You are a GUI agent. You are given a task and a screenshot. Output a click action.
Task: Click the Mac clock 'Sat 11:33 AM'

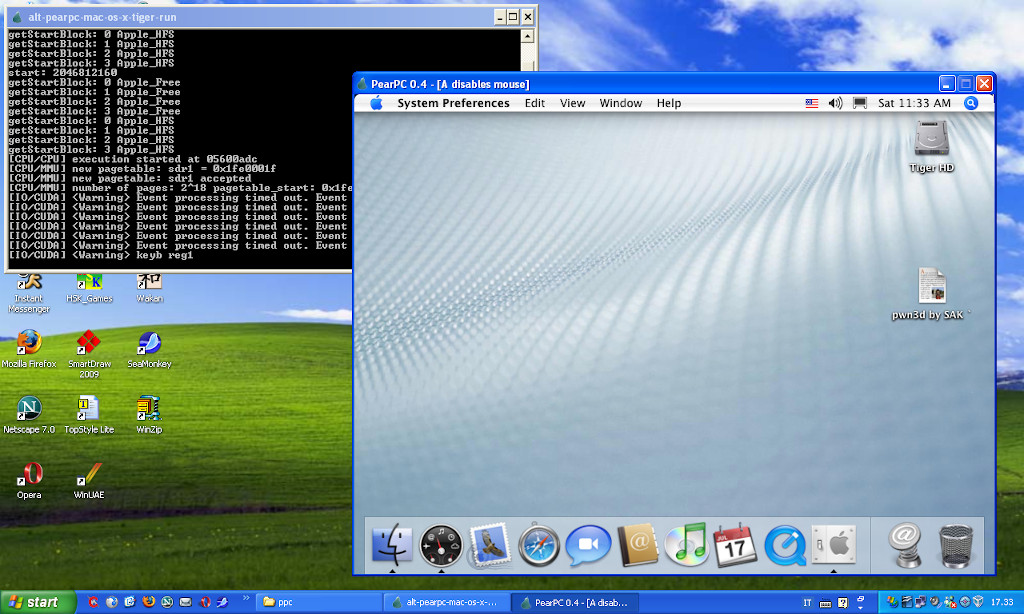(914, 103)
